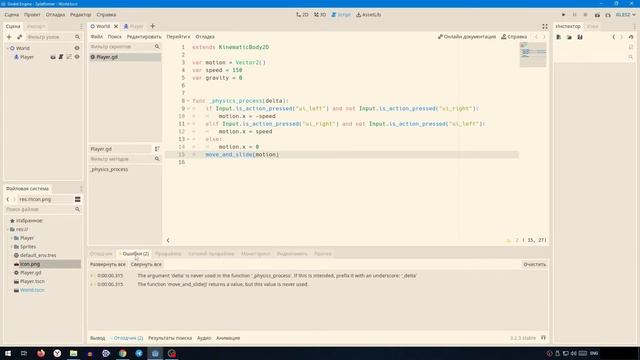The height and width of the screenshot is (360, 640).
Task: Open the Сцена menu in the menu bar
Action: (x=12, y=15)
